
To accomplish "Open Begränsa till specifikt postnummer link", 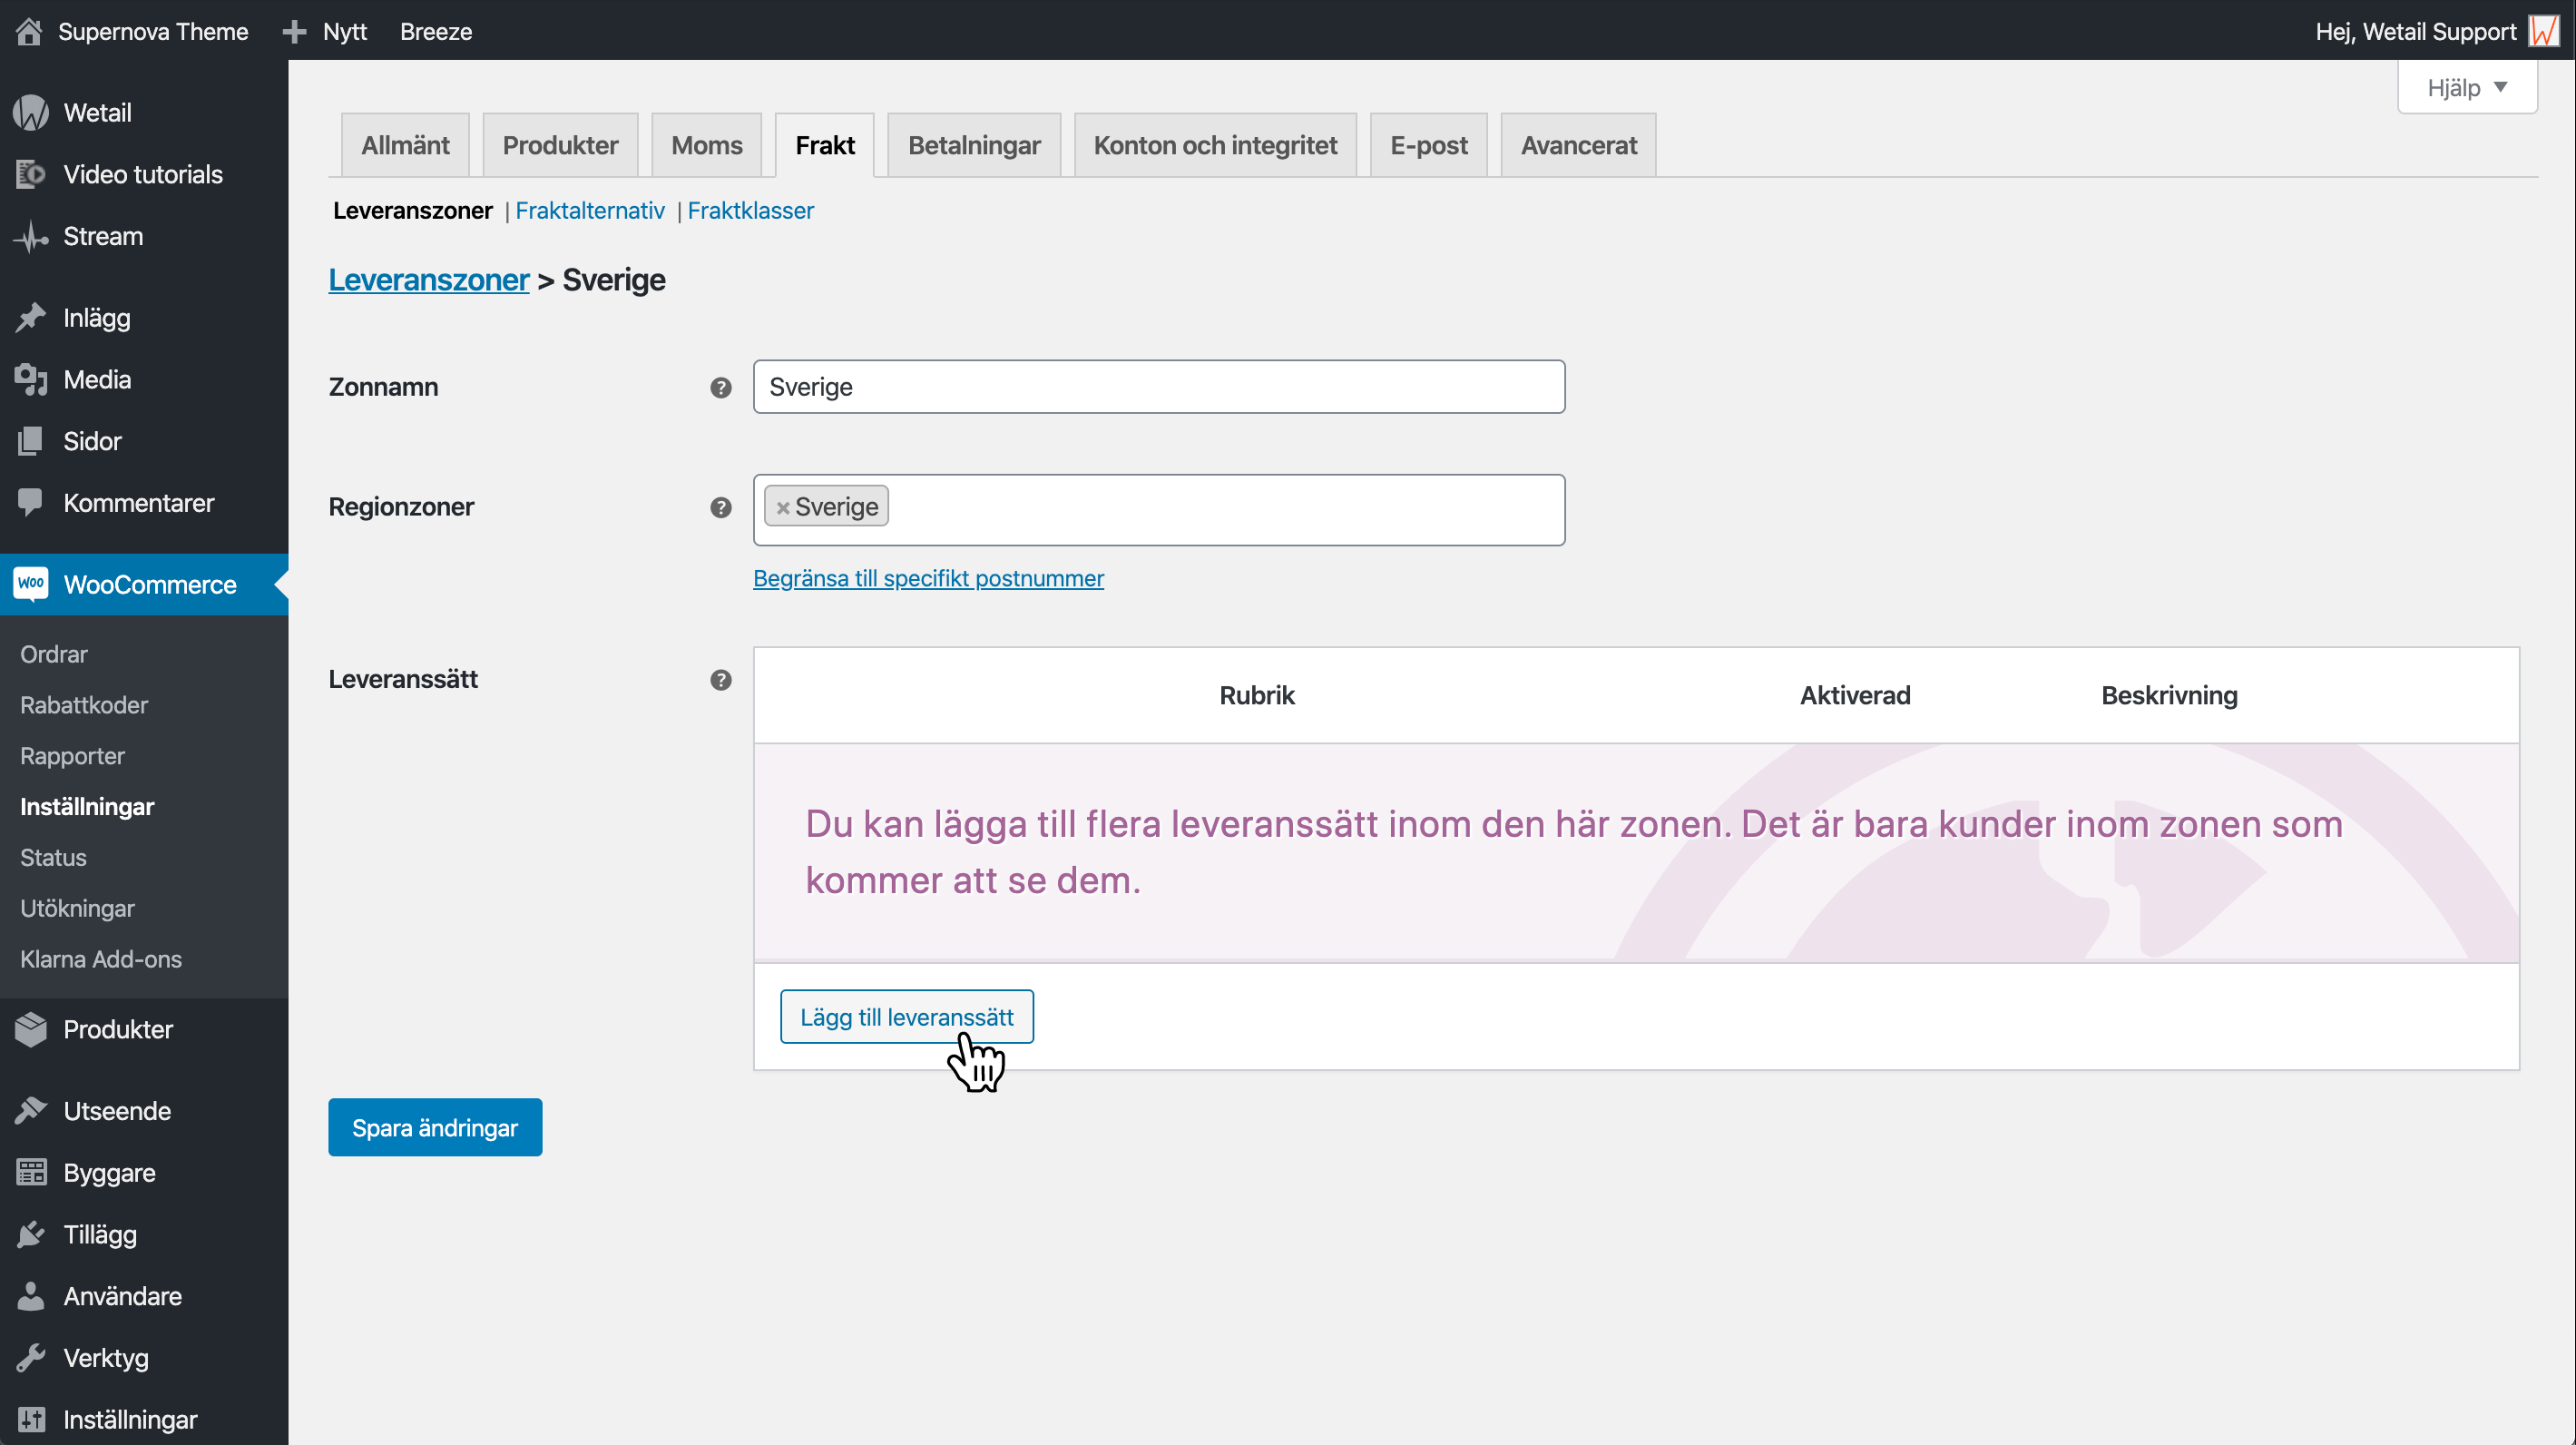I will (927, 578).
